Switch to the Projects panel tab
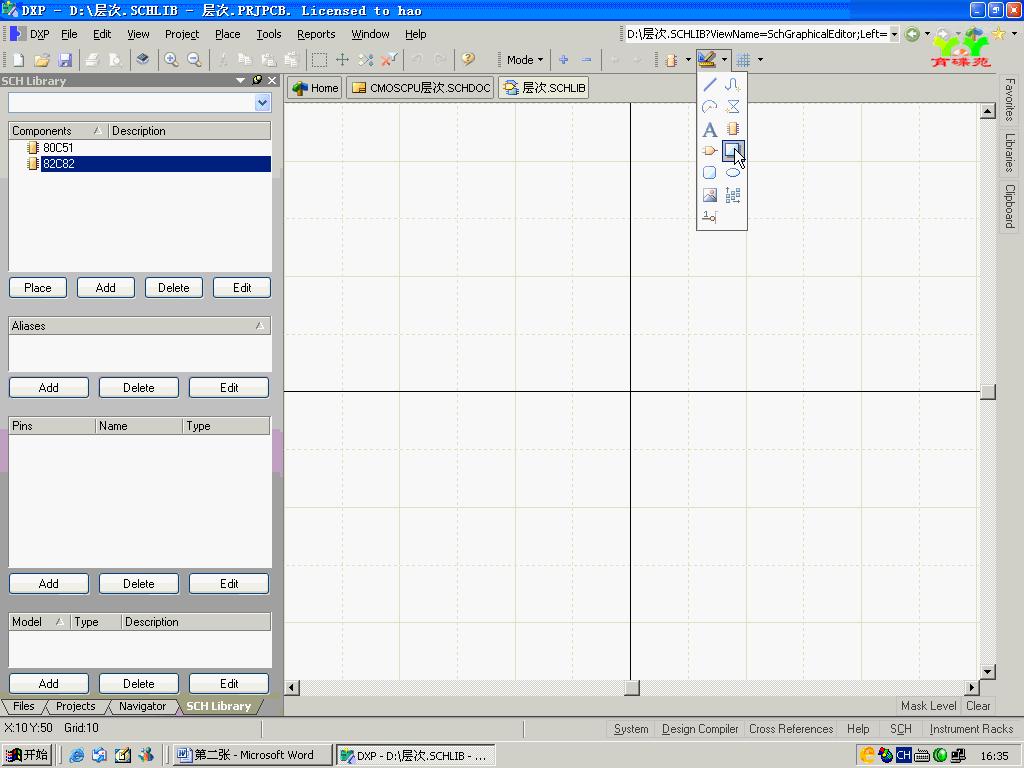 pos(75,706)
